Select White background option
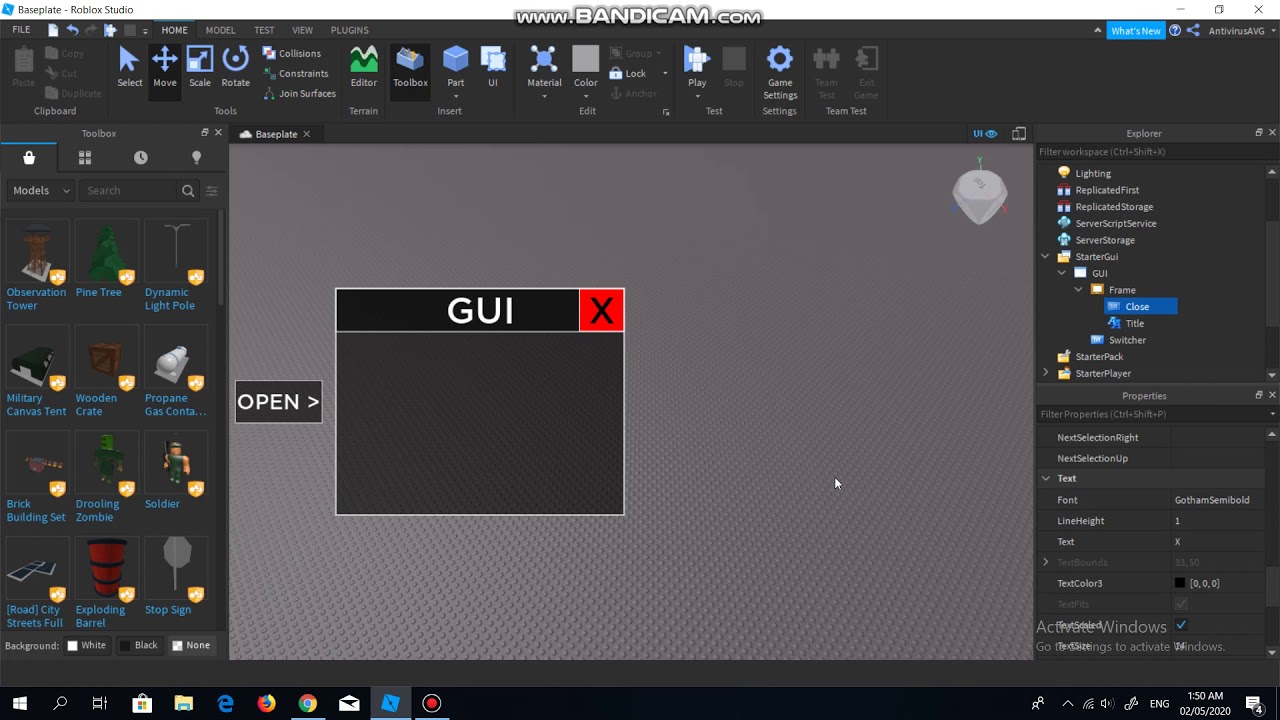Viewport: 1280px width, 720px height. click(86, 645)
